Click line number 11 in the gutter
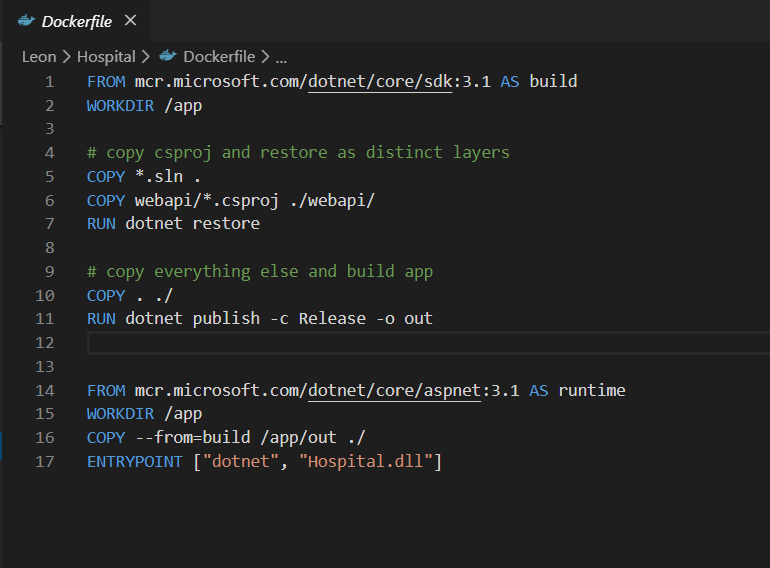770x568 pixels. (45, 319)
